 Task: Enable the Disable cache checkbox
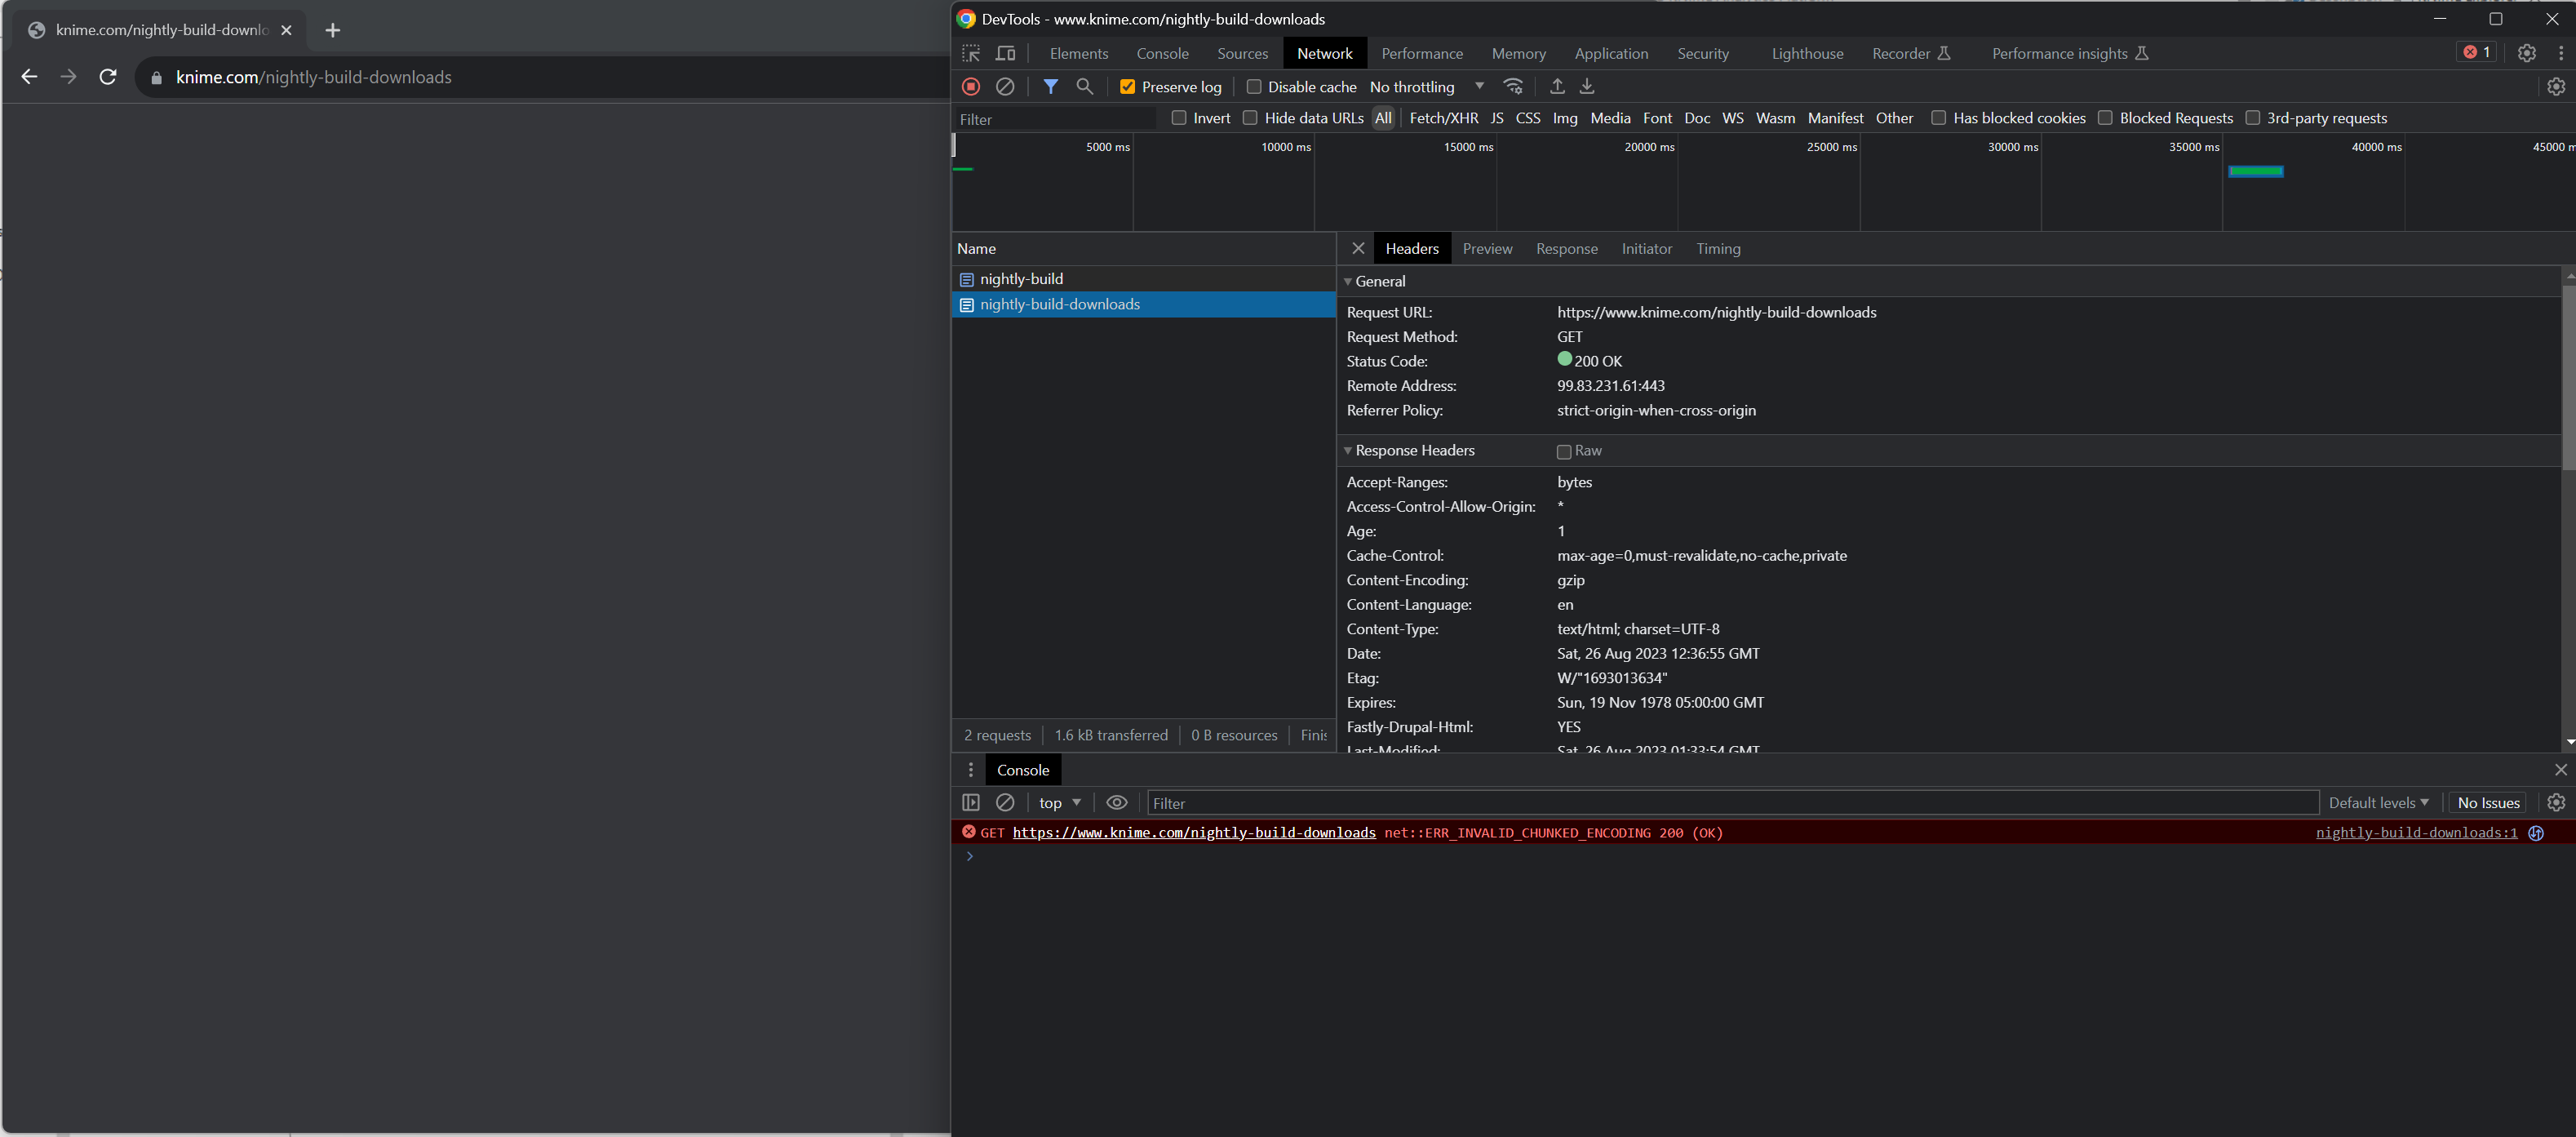click(x=1254, y=87)
